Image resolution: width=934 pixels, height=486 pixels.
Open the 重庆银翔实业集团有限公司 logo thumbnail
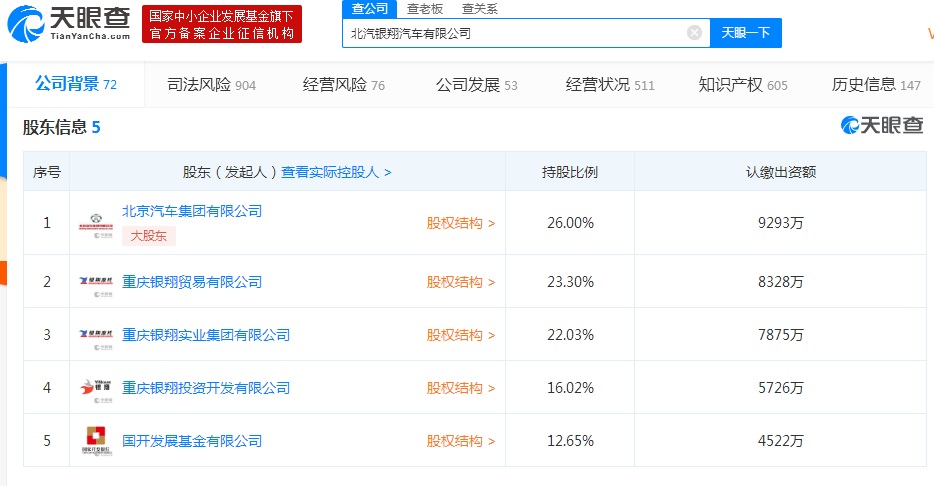pyautogui.click(x=96, y=338)
